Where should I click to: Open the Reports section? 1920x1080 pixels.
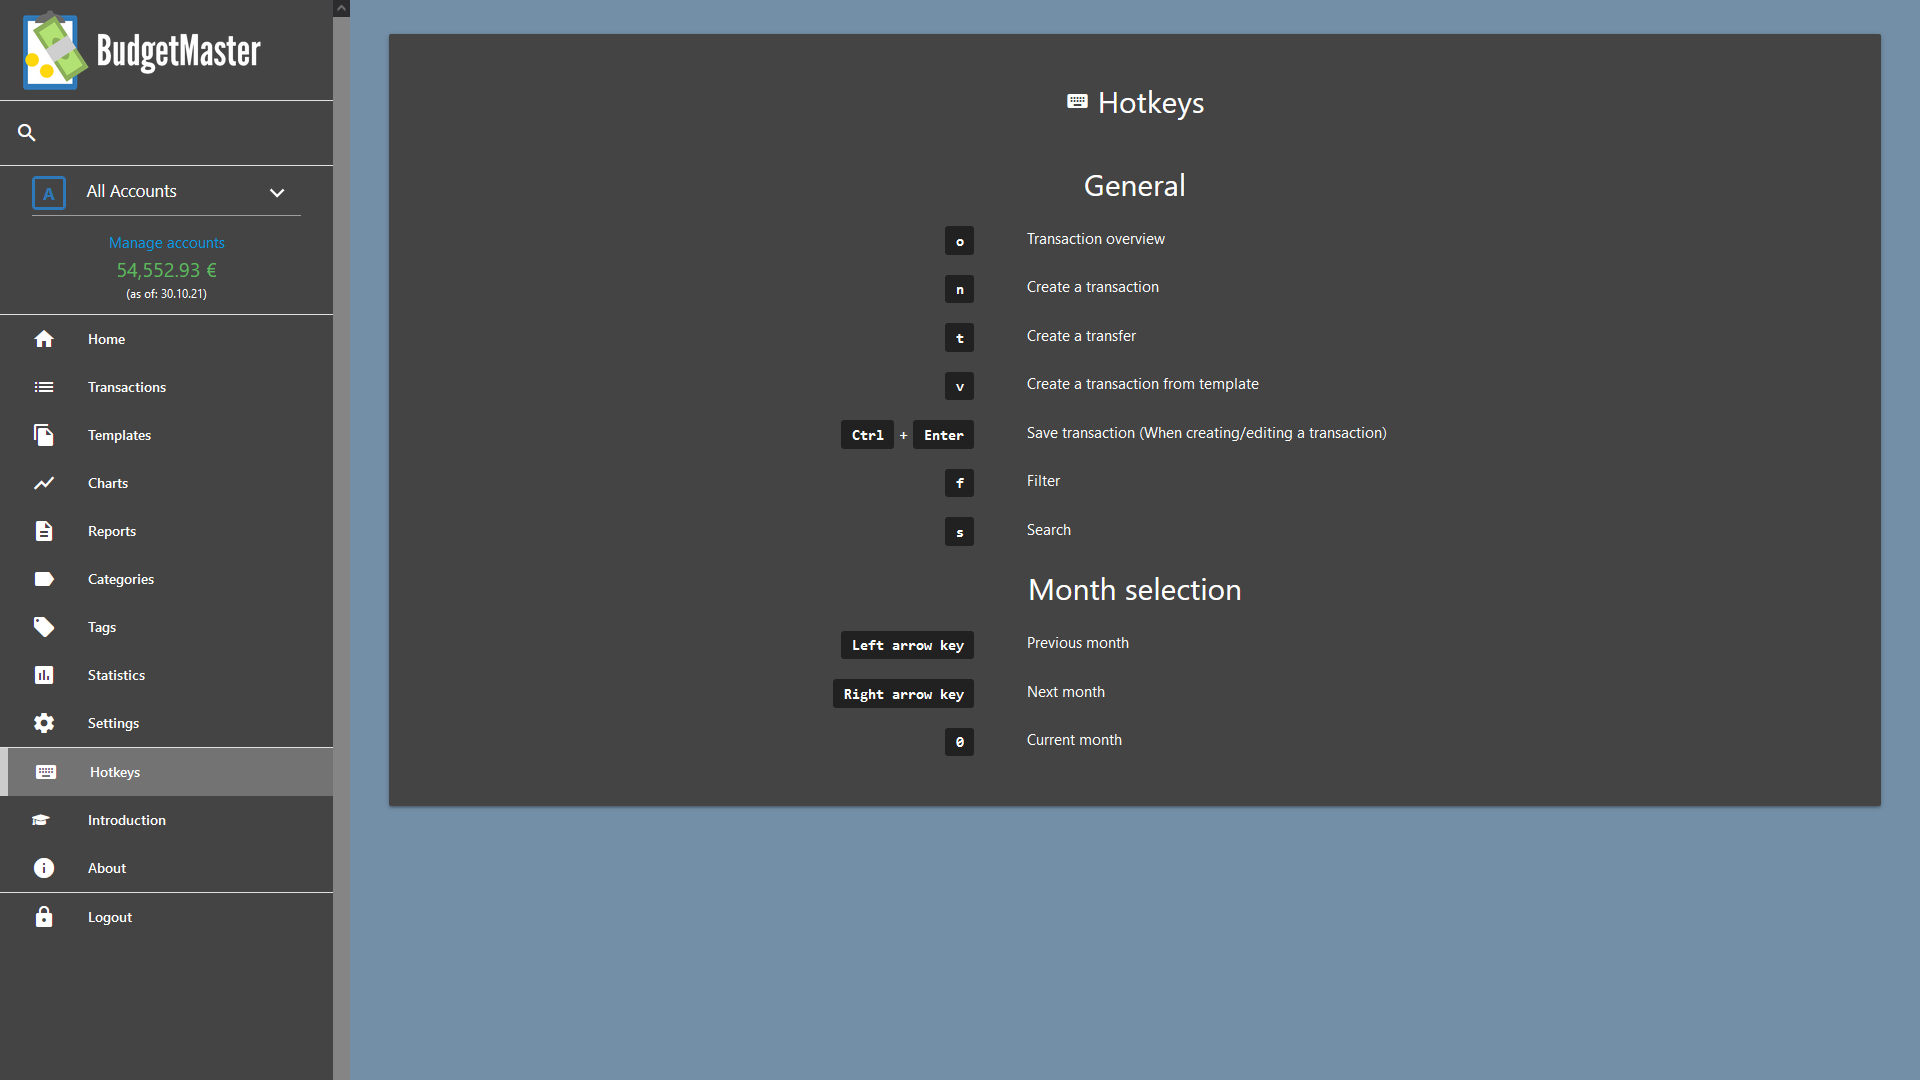pyautogui.click(x=166, y=531)
